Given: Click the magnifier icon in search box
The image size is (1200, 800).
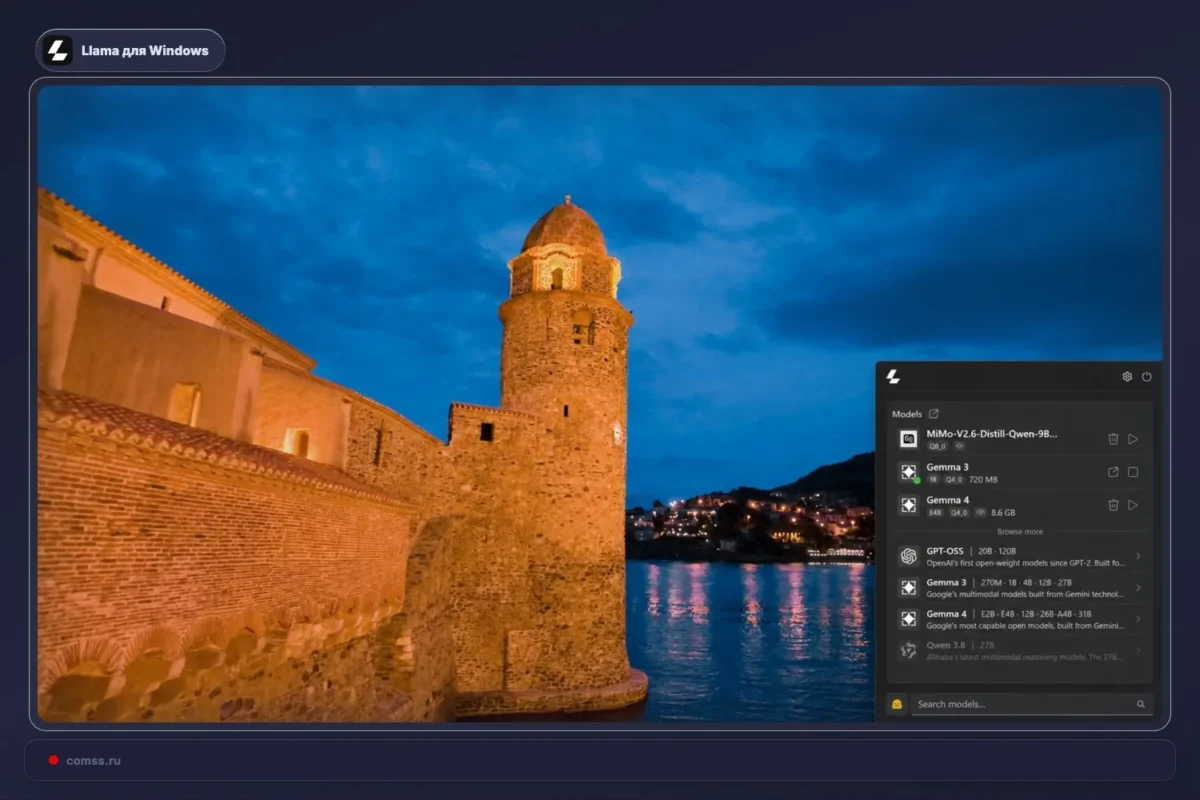Looking at the screenshot, I should point(1141,704).
